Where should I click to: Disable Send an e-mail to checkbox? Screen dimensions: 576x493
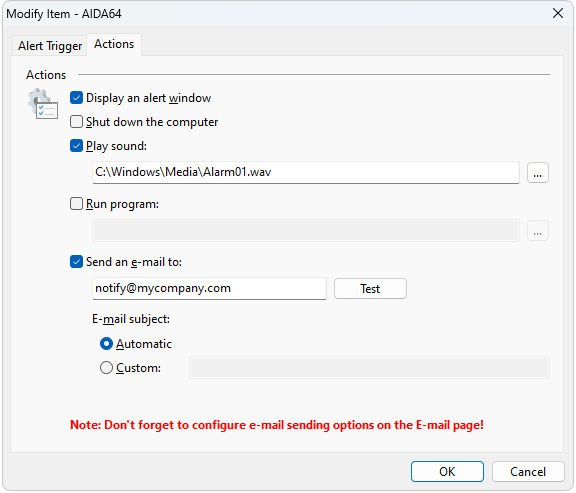click(x=76, y=262)
